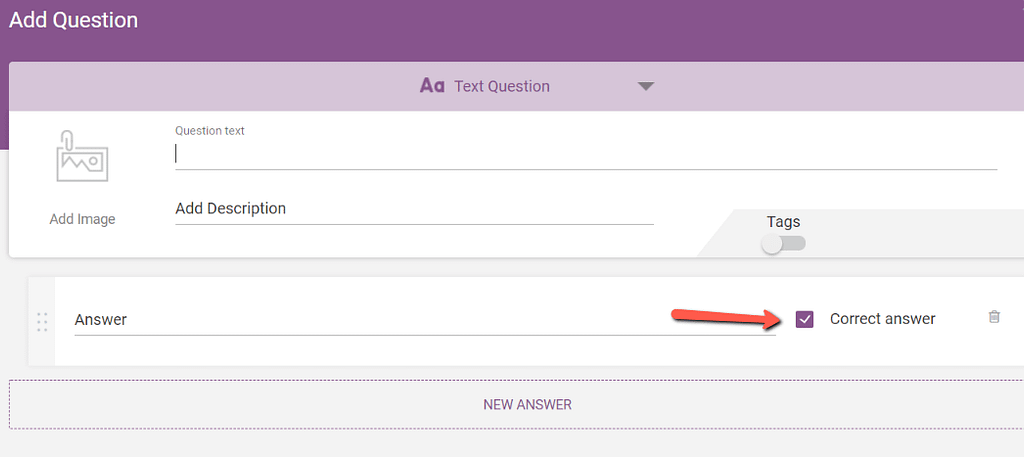
Task: Click the small Question text field label
Action: (x=209, y=131)
